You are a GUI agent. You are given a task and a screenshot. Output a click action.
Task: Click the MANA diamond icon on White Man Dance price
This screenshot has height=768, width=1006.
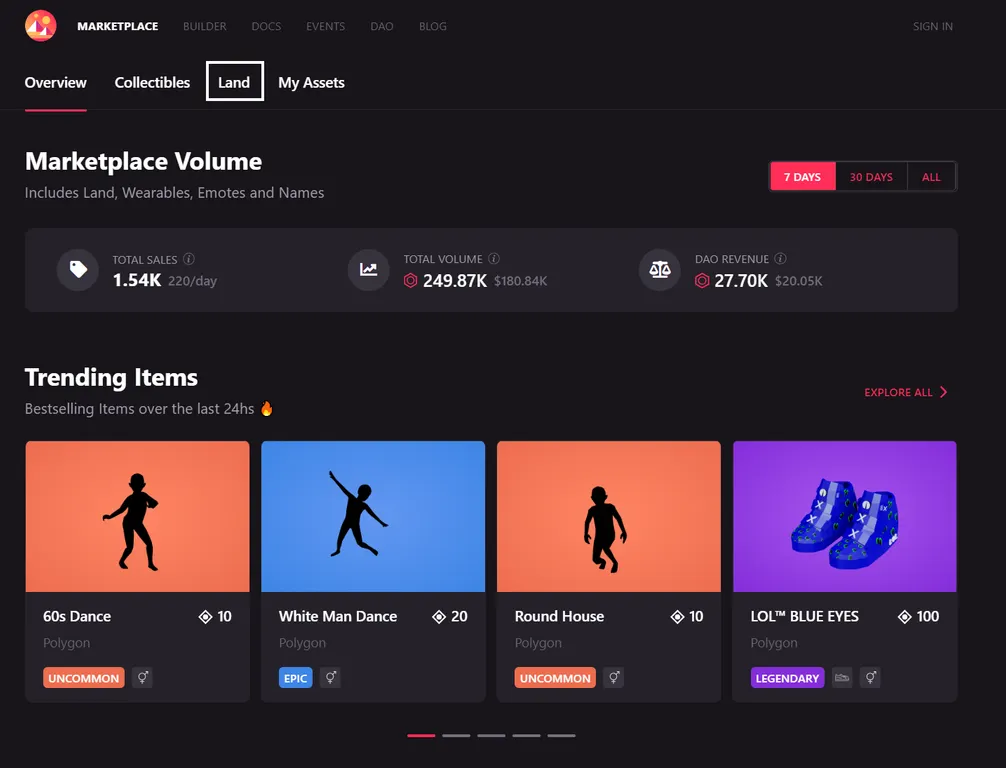(x=439, y=617)
